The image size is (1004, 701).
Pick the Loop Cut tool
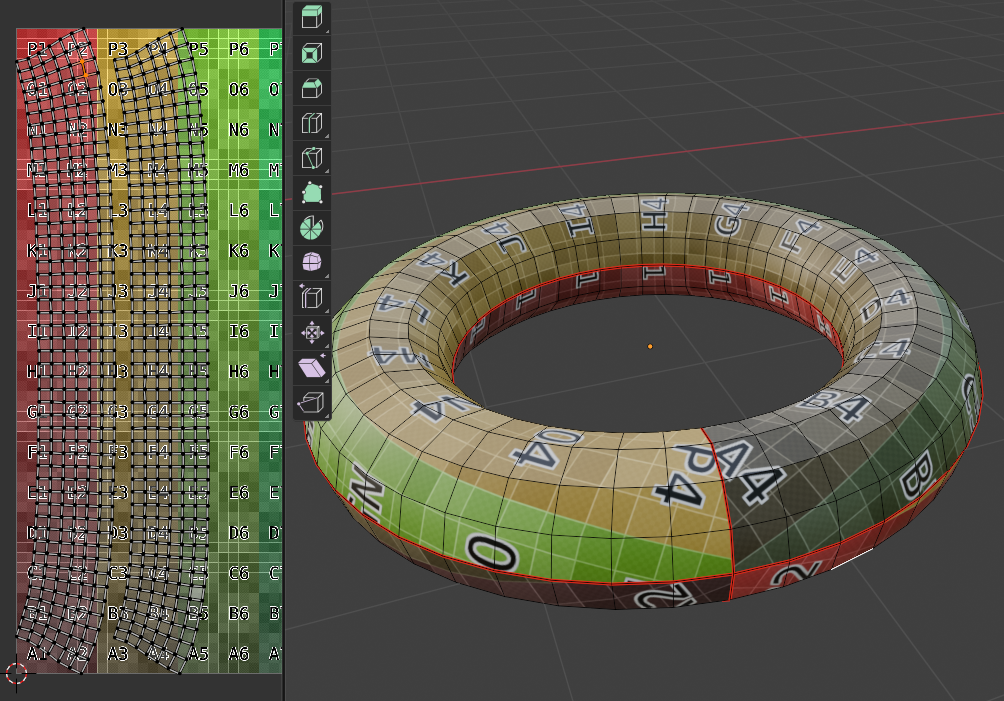[x=312, y=123]
